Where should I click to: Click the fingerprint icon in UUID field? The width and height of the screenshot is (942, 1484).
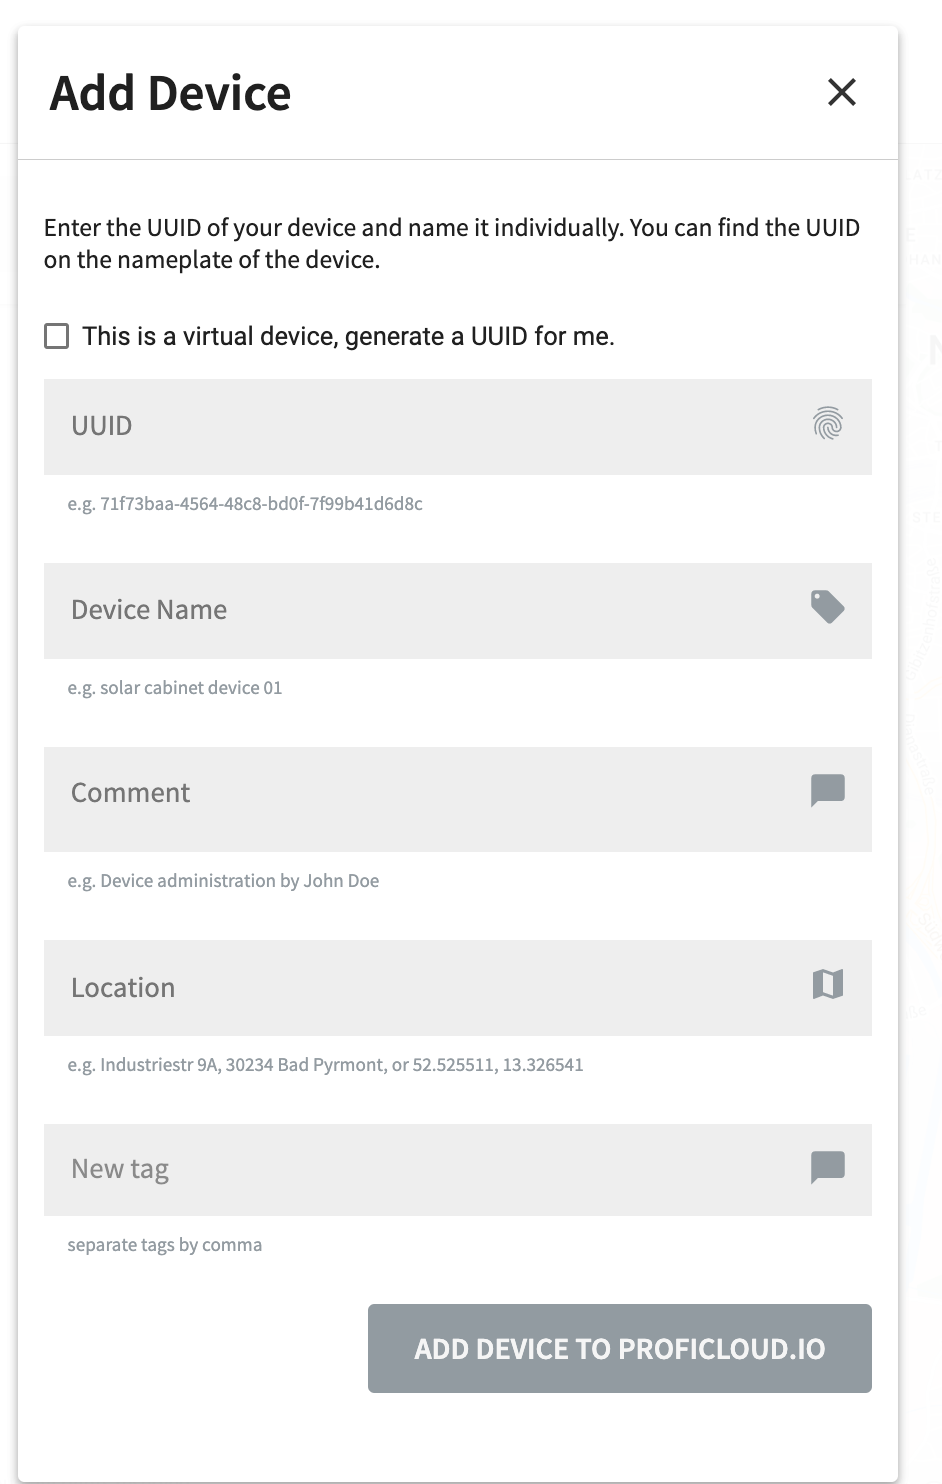point(828,424)
